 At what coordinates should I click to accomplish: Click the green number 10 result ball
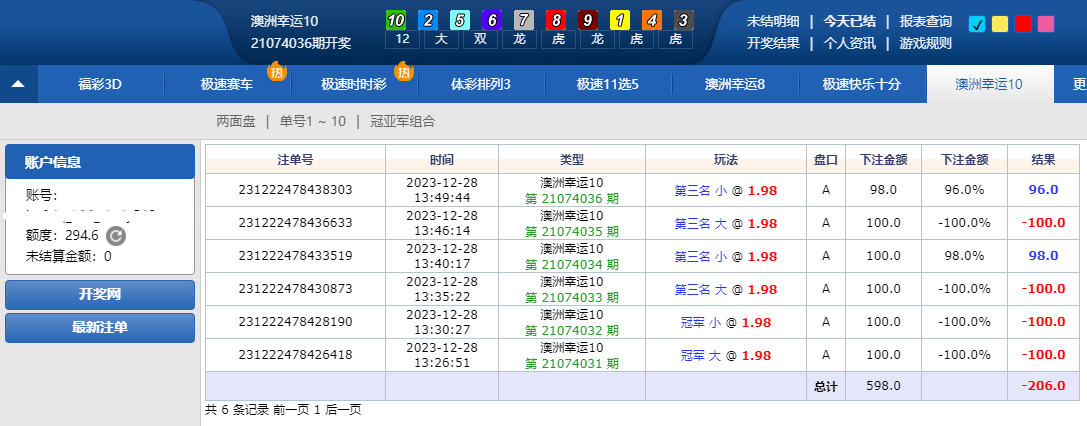click(395, 20)
